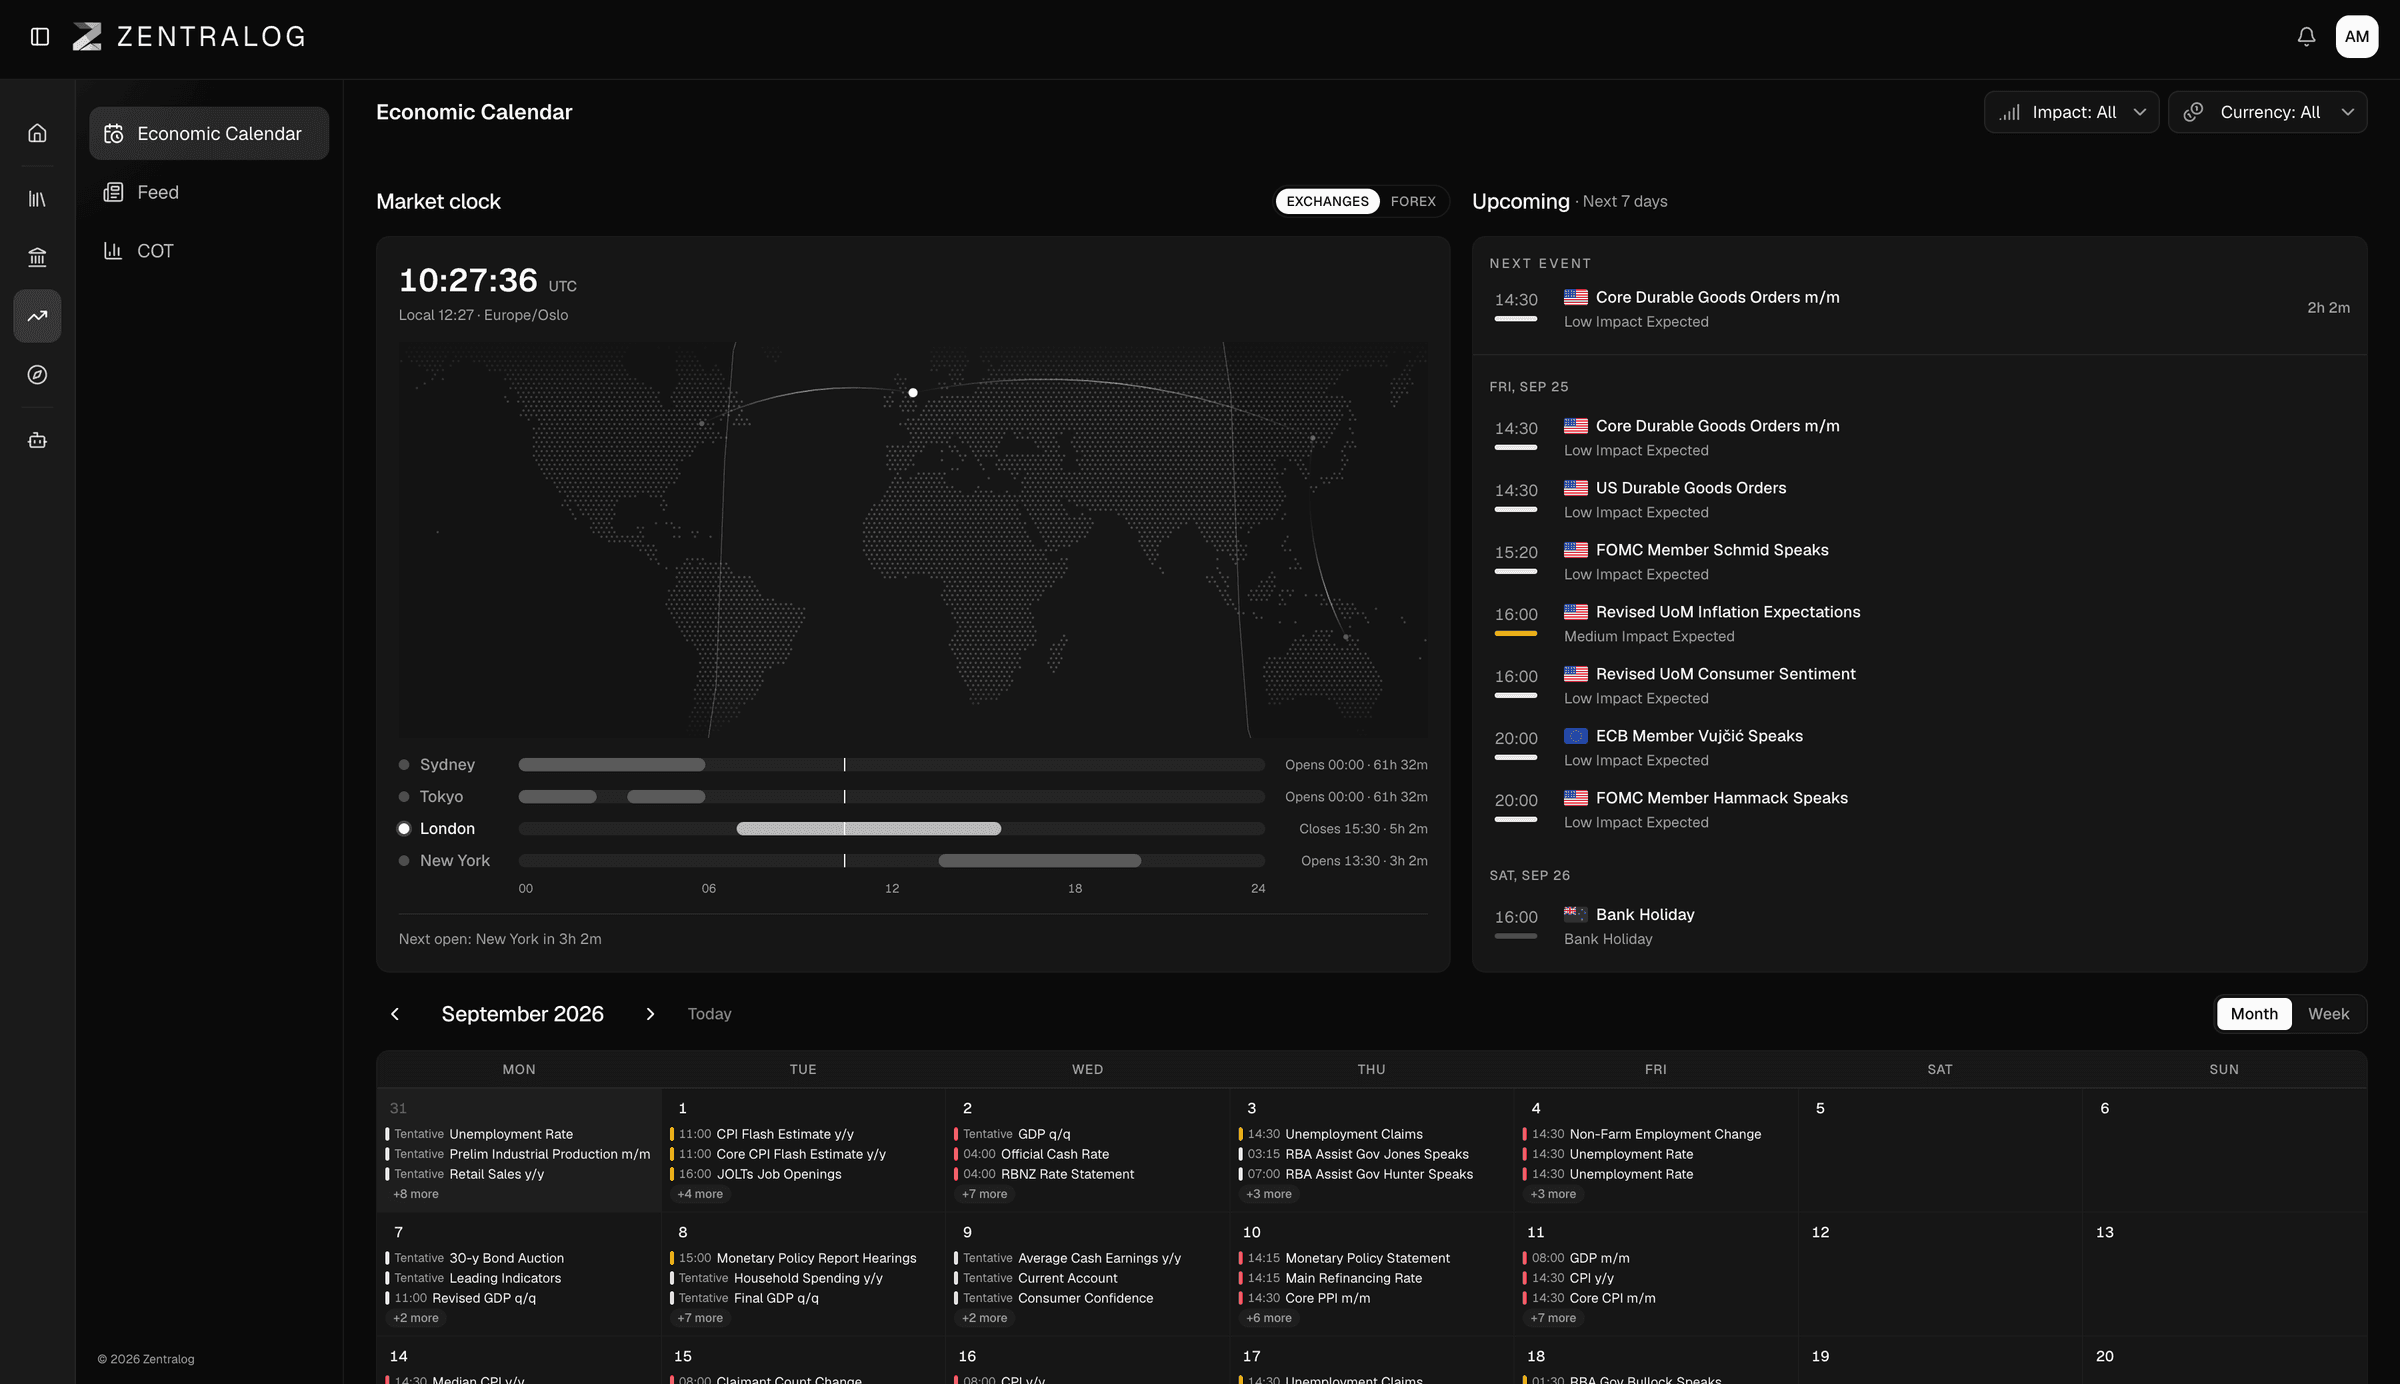Click the Economic Calendar clock icon
The image size is (2400, 1384).
tap(113, 134)
